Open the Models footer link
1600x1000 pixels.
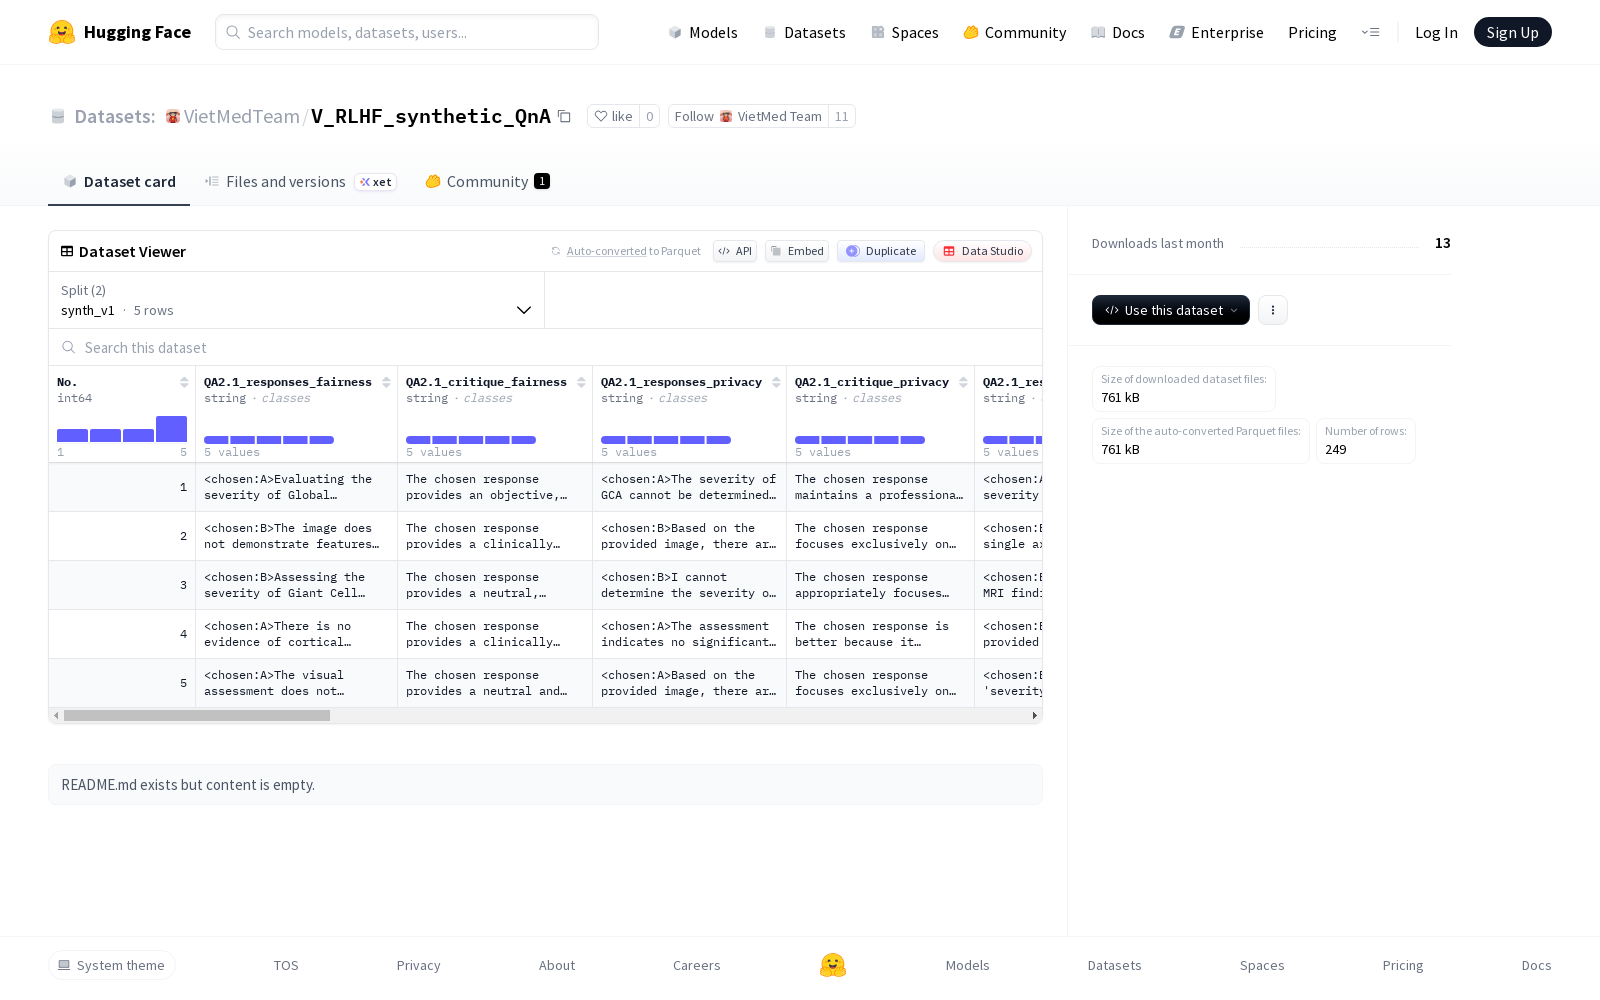(968, 965)
